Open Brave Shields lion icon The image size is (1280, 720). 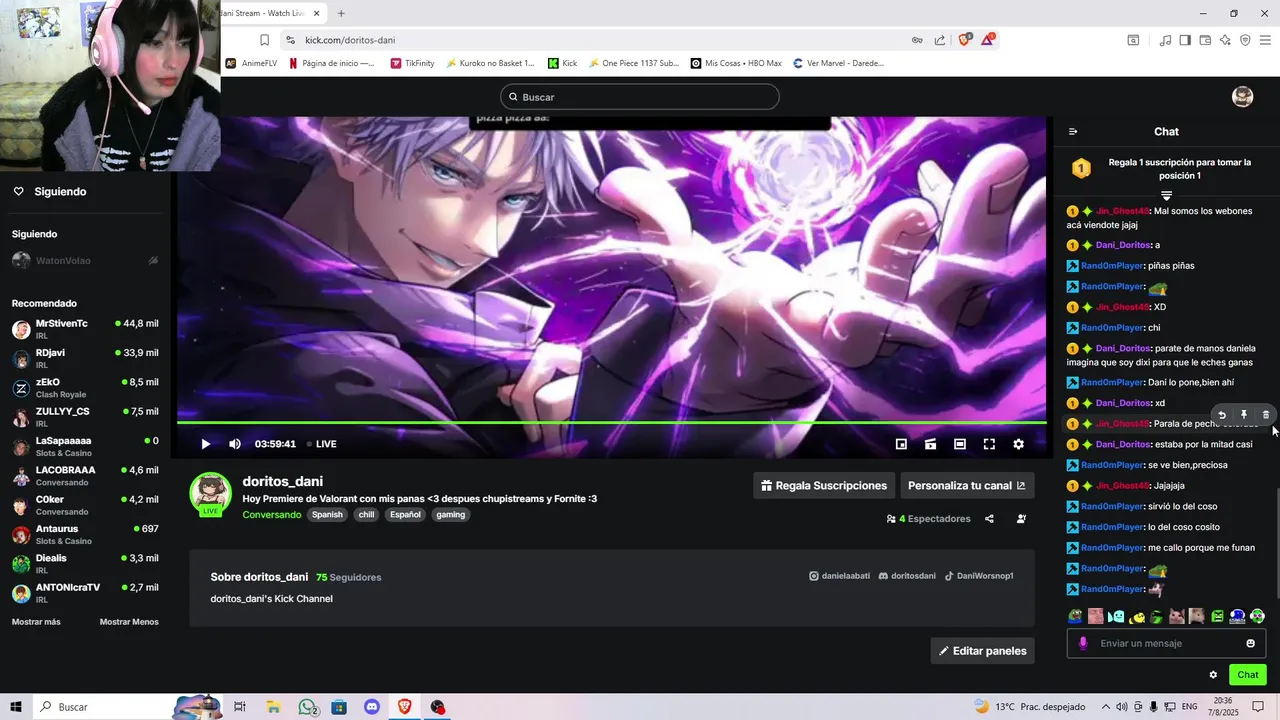point(965,40)
